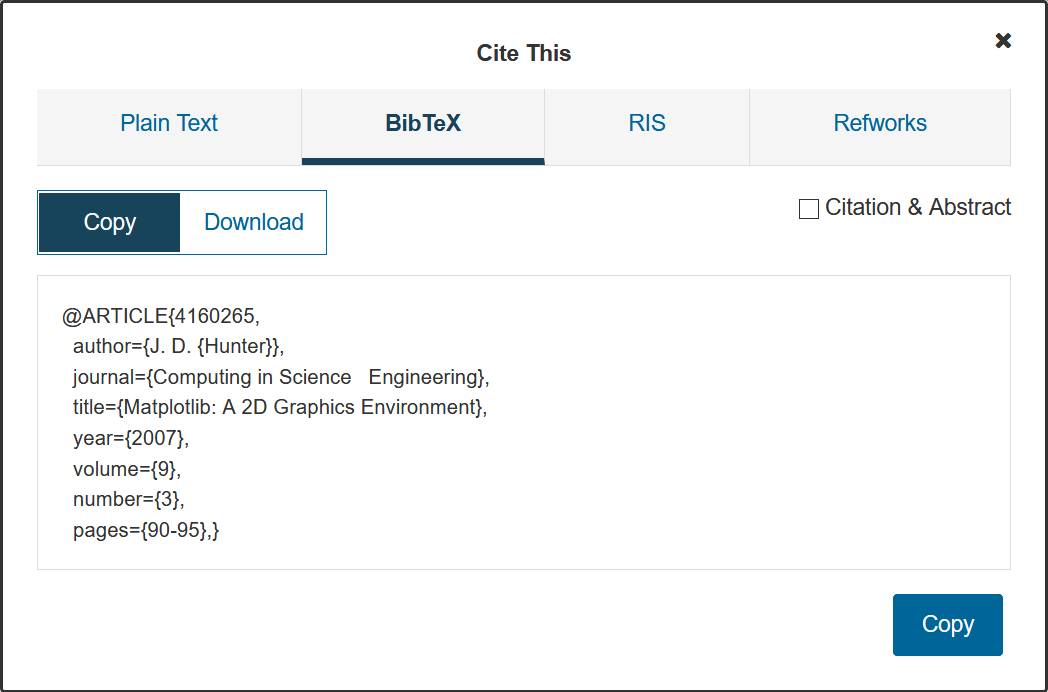This screenshot has width=1048, height=692.
Task: Click the Citation & Abstract label text
Action: (917, 208)
